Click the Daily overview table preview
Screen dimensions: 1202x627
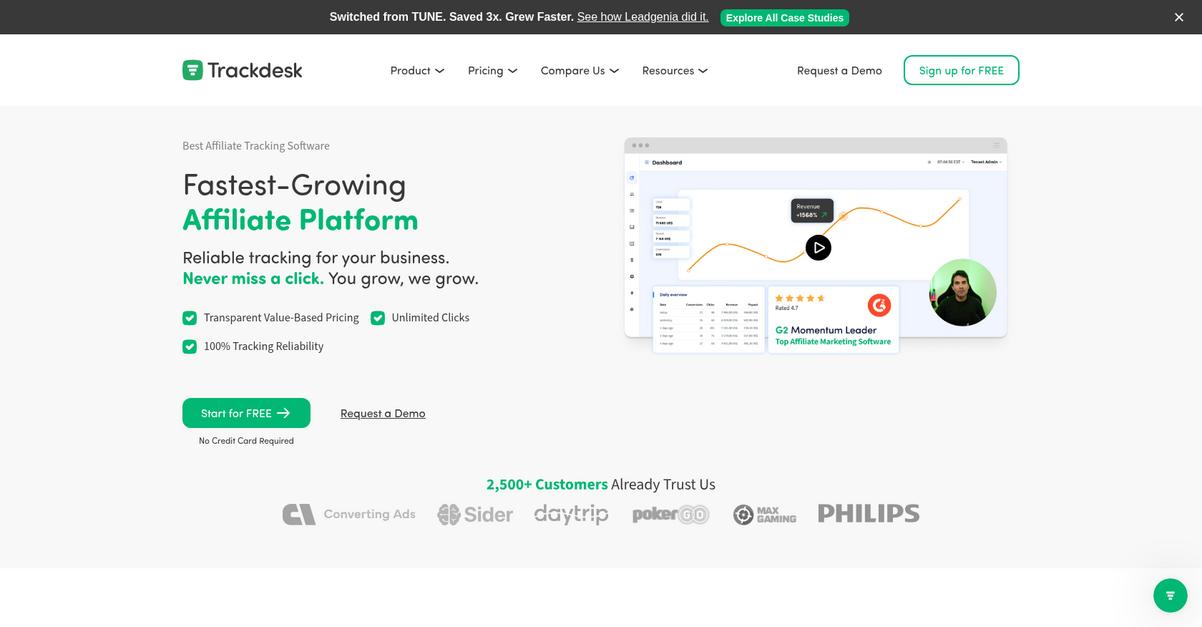coord(708,320)
